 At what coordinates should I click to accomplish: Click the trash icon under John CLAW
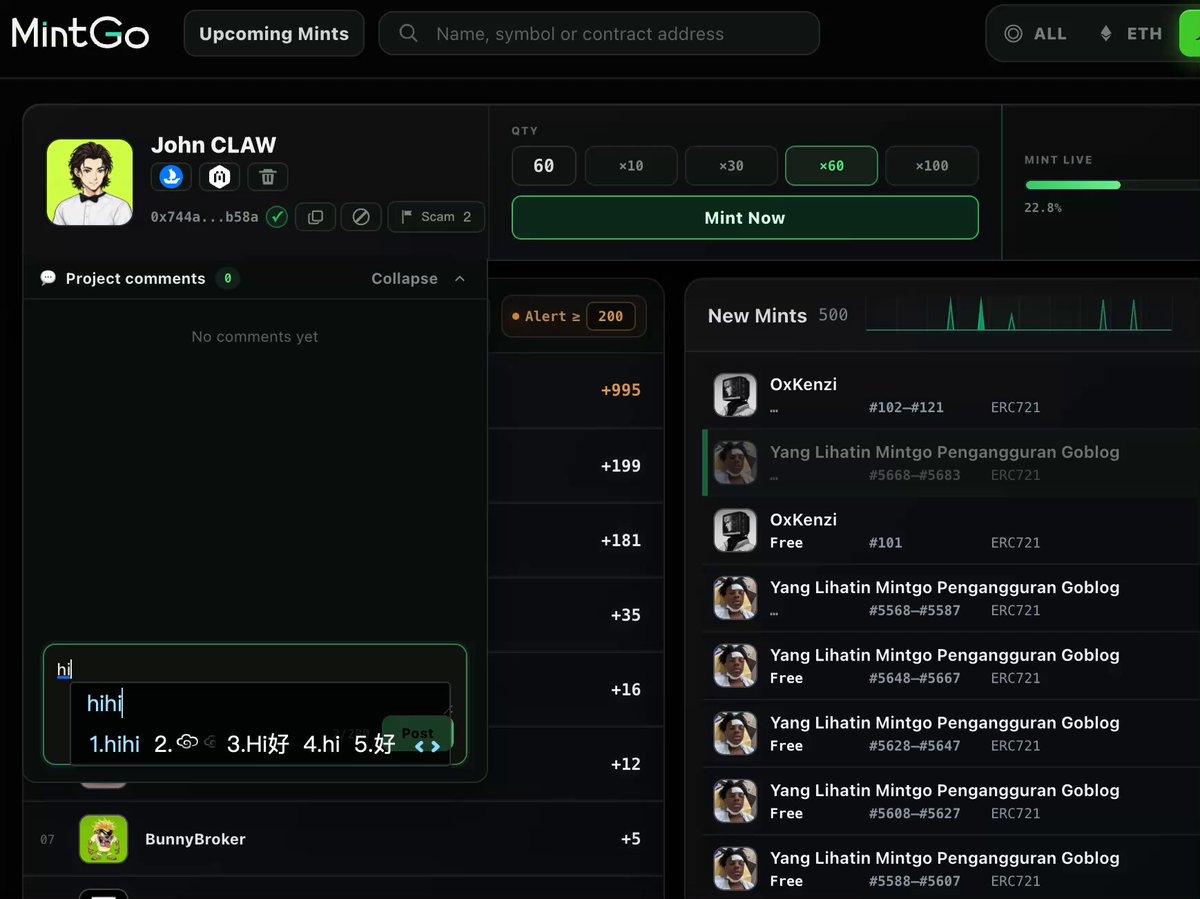[x=267, y=177]
